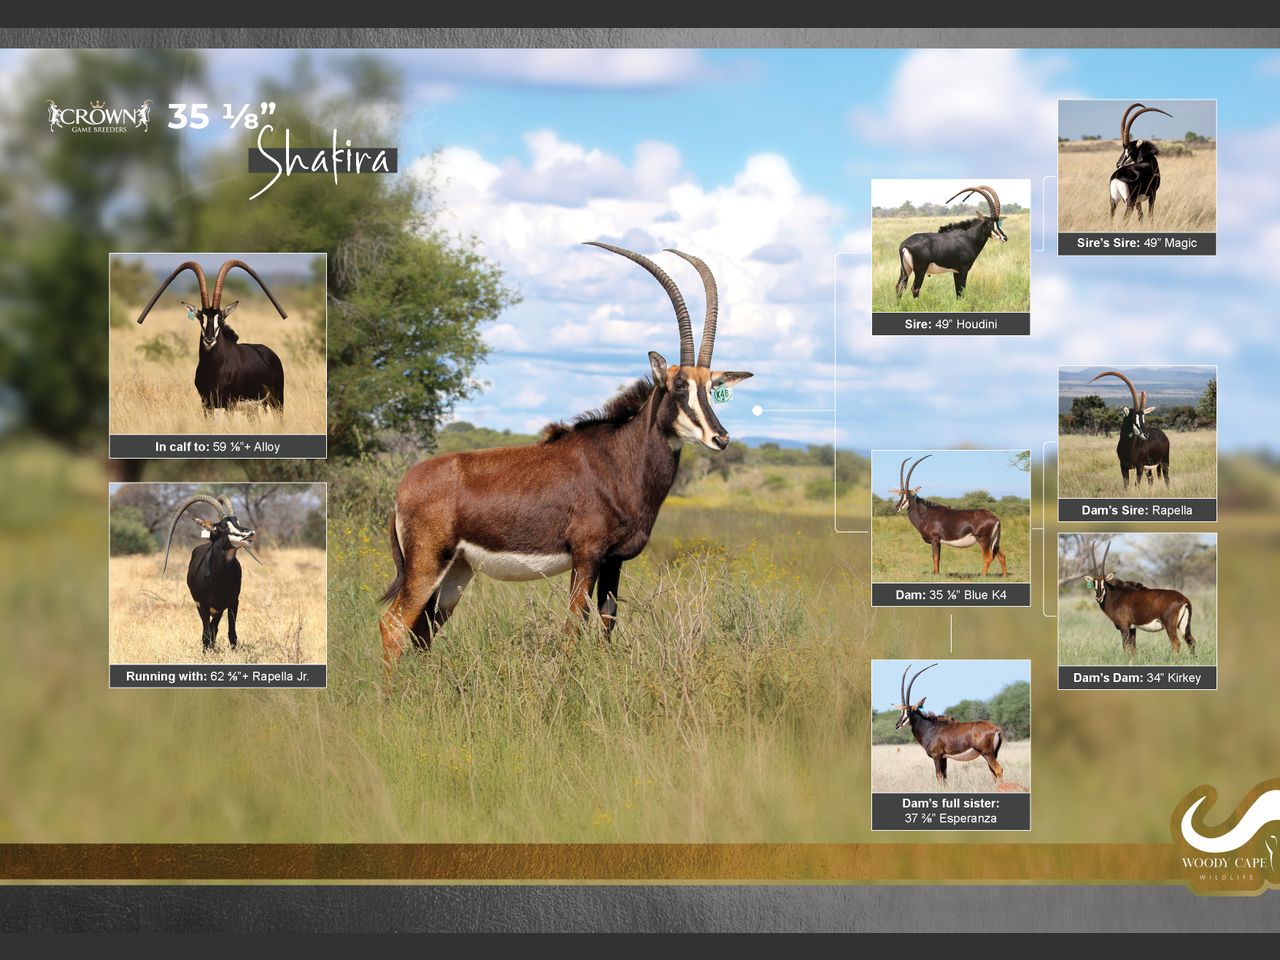The width and height of the screenshot is (1280, 960).
Task: Click the 'Dam: Blue K4' caption
Action: 950,595
